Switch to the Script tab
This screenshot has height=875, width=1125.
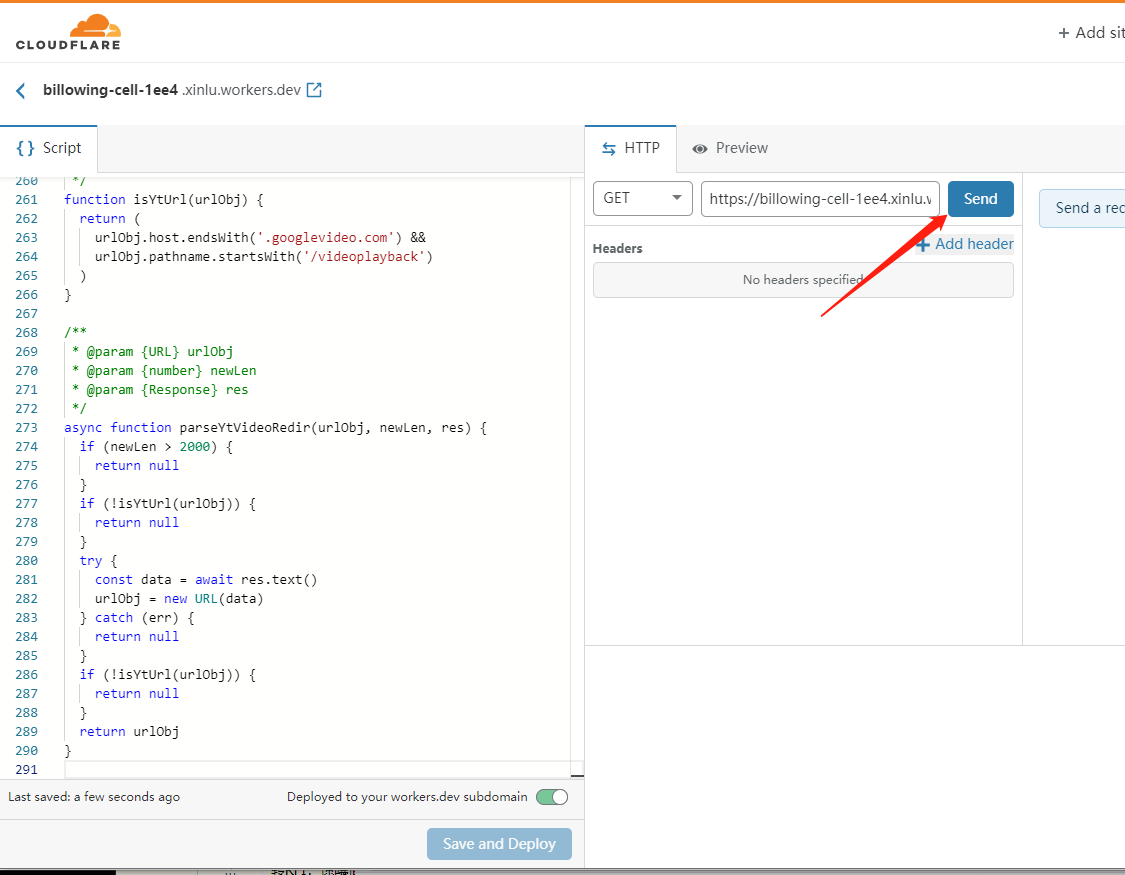click(49, 148)
